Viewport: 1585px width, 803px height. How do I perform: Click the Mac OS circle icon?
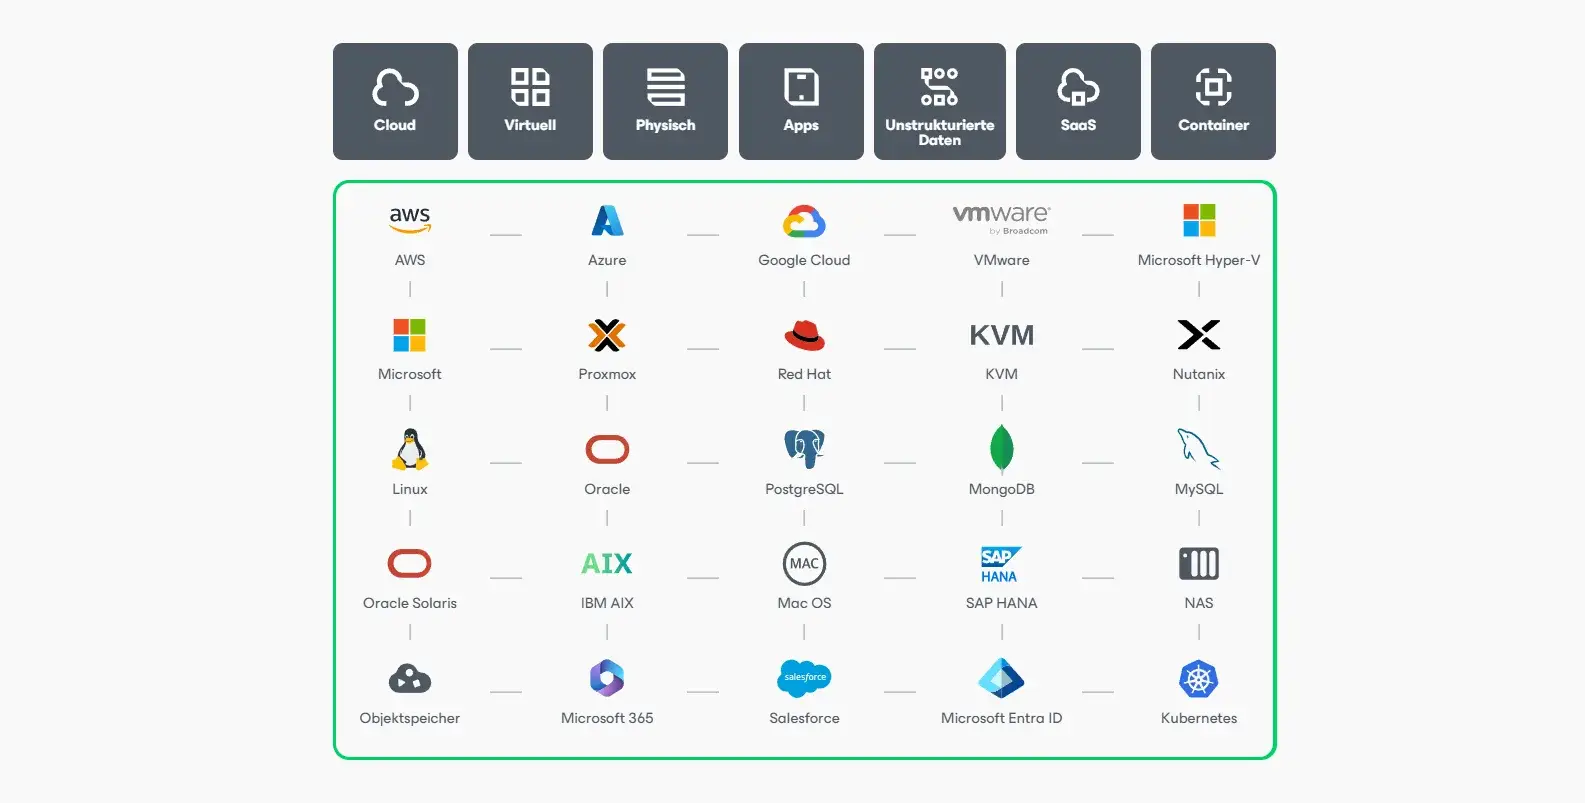[804, 564]
